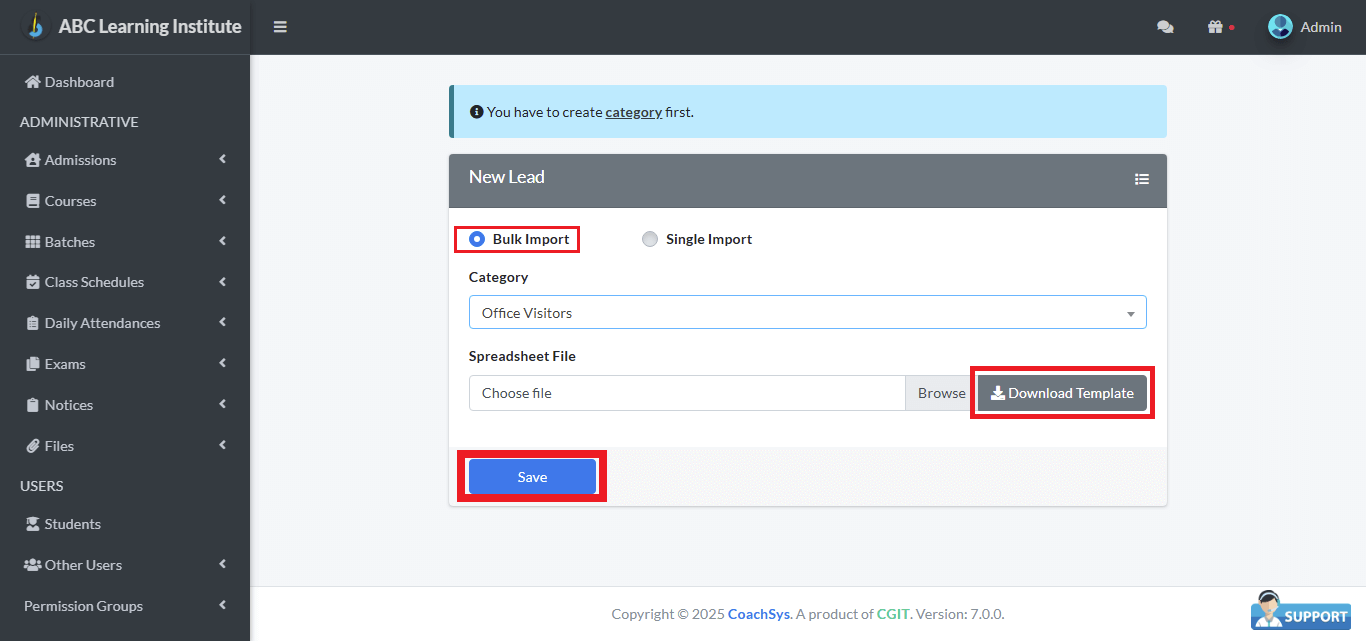
Task: Enable the Admin profile avatar in the top bar
Action: 1280,27
